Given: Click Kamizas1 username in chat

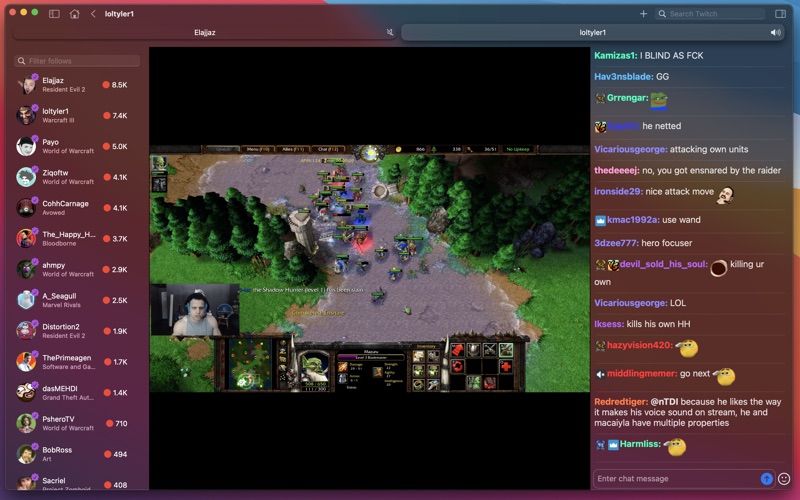Looking at the screenshot, I should coord(615,56).
